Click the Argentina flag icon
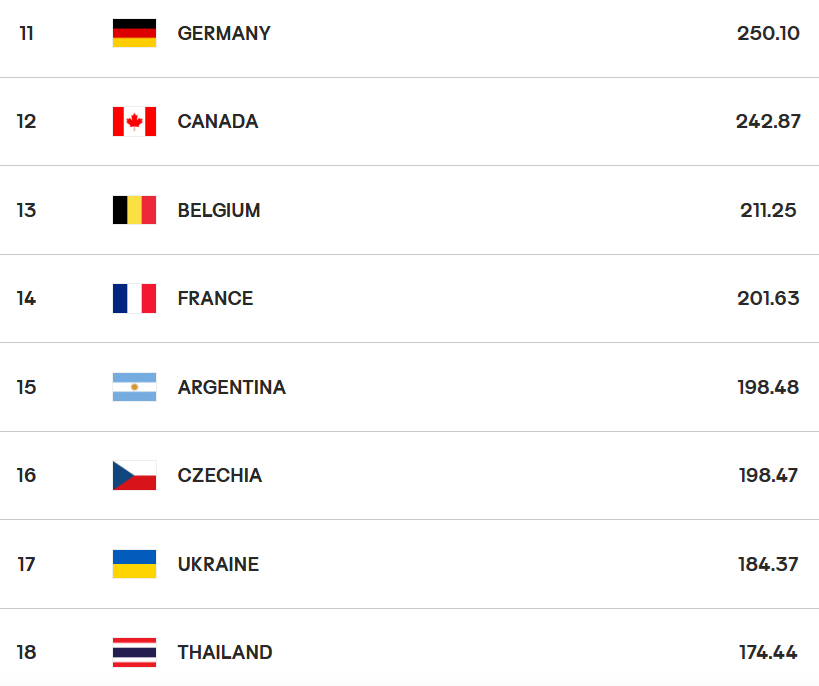This screenshot has height=686, width=819. 134,387
